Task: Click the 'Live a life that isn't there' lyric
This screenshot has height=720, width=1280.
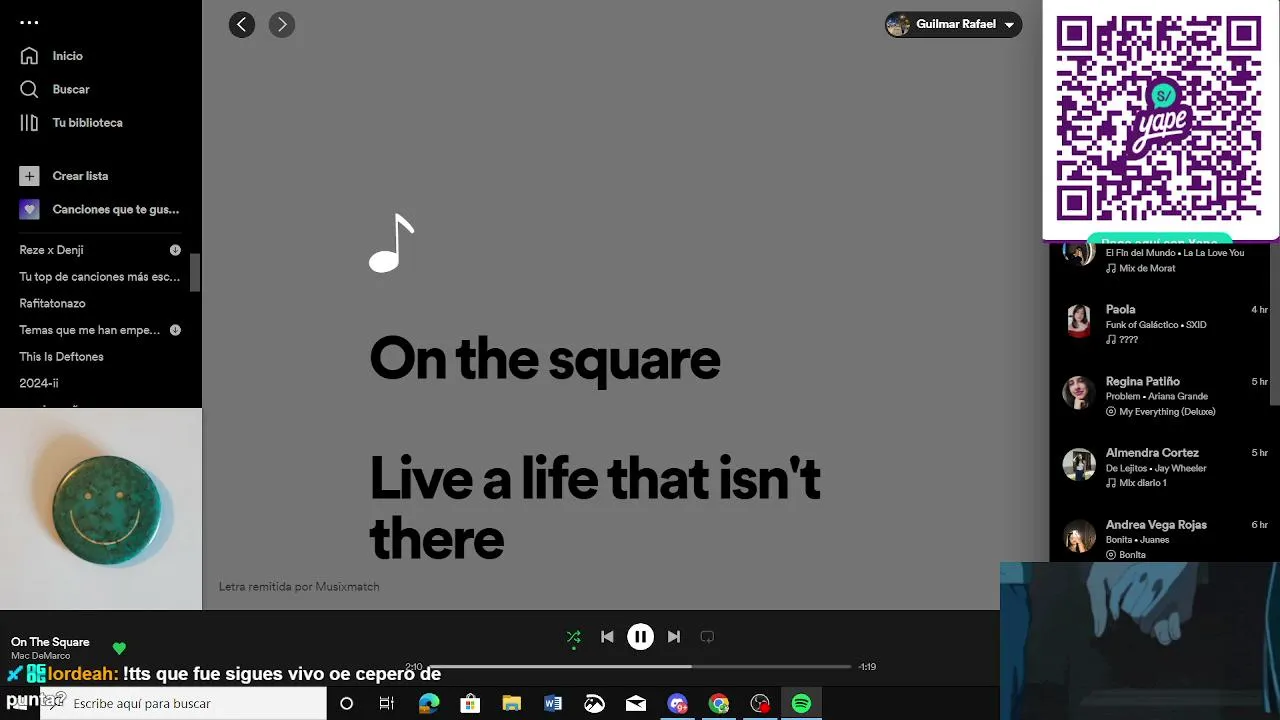Action: click(595, 508)
